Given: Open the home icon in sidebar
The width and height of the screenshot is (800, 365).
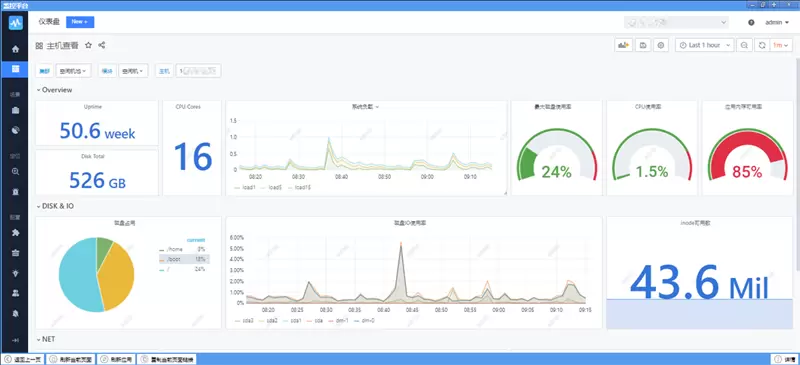Looking at the screenshot, I should [15, 49].
